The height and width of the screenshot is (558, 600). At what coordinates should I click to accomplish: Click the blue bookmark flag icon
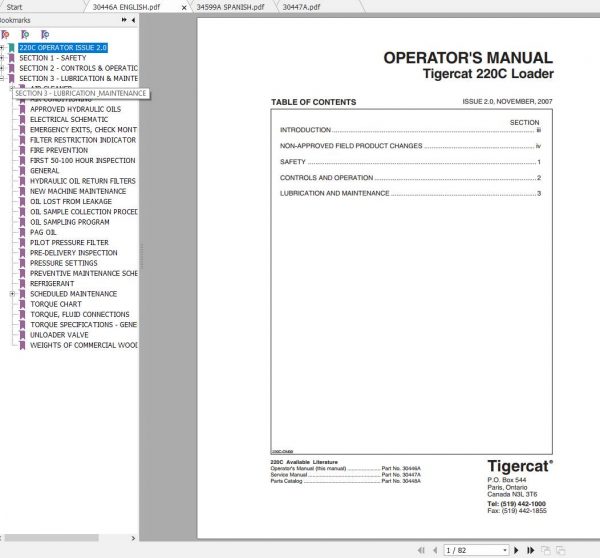click(x=45, y=35)
